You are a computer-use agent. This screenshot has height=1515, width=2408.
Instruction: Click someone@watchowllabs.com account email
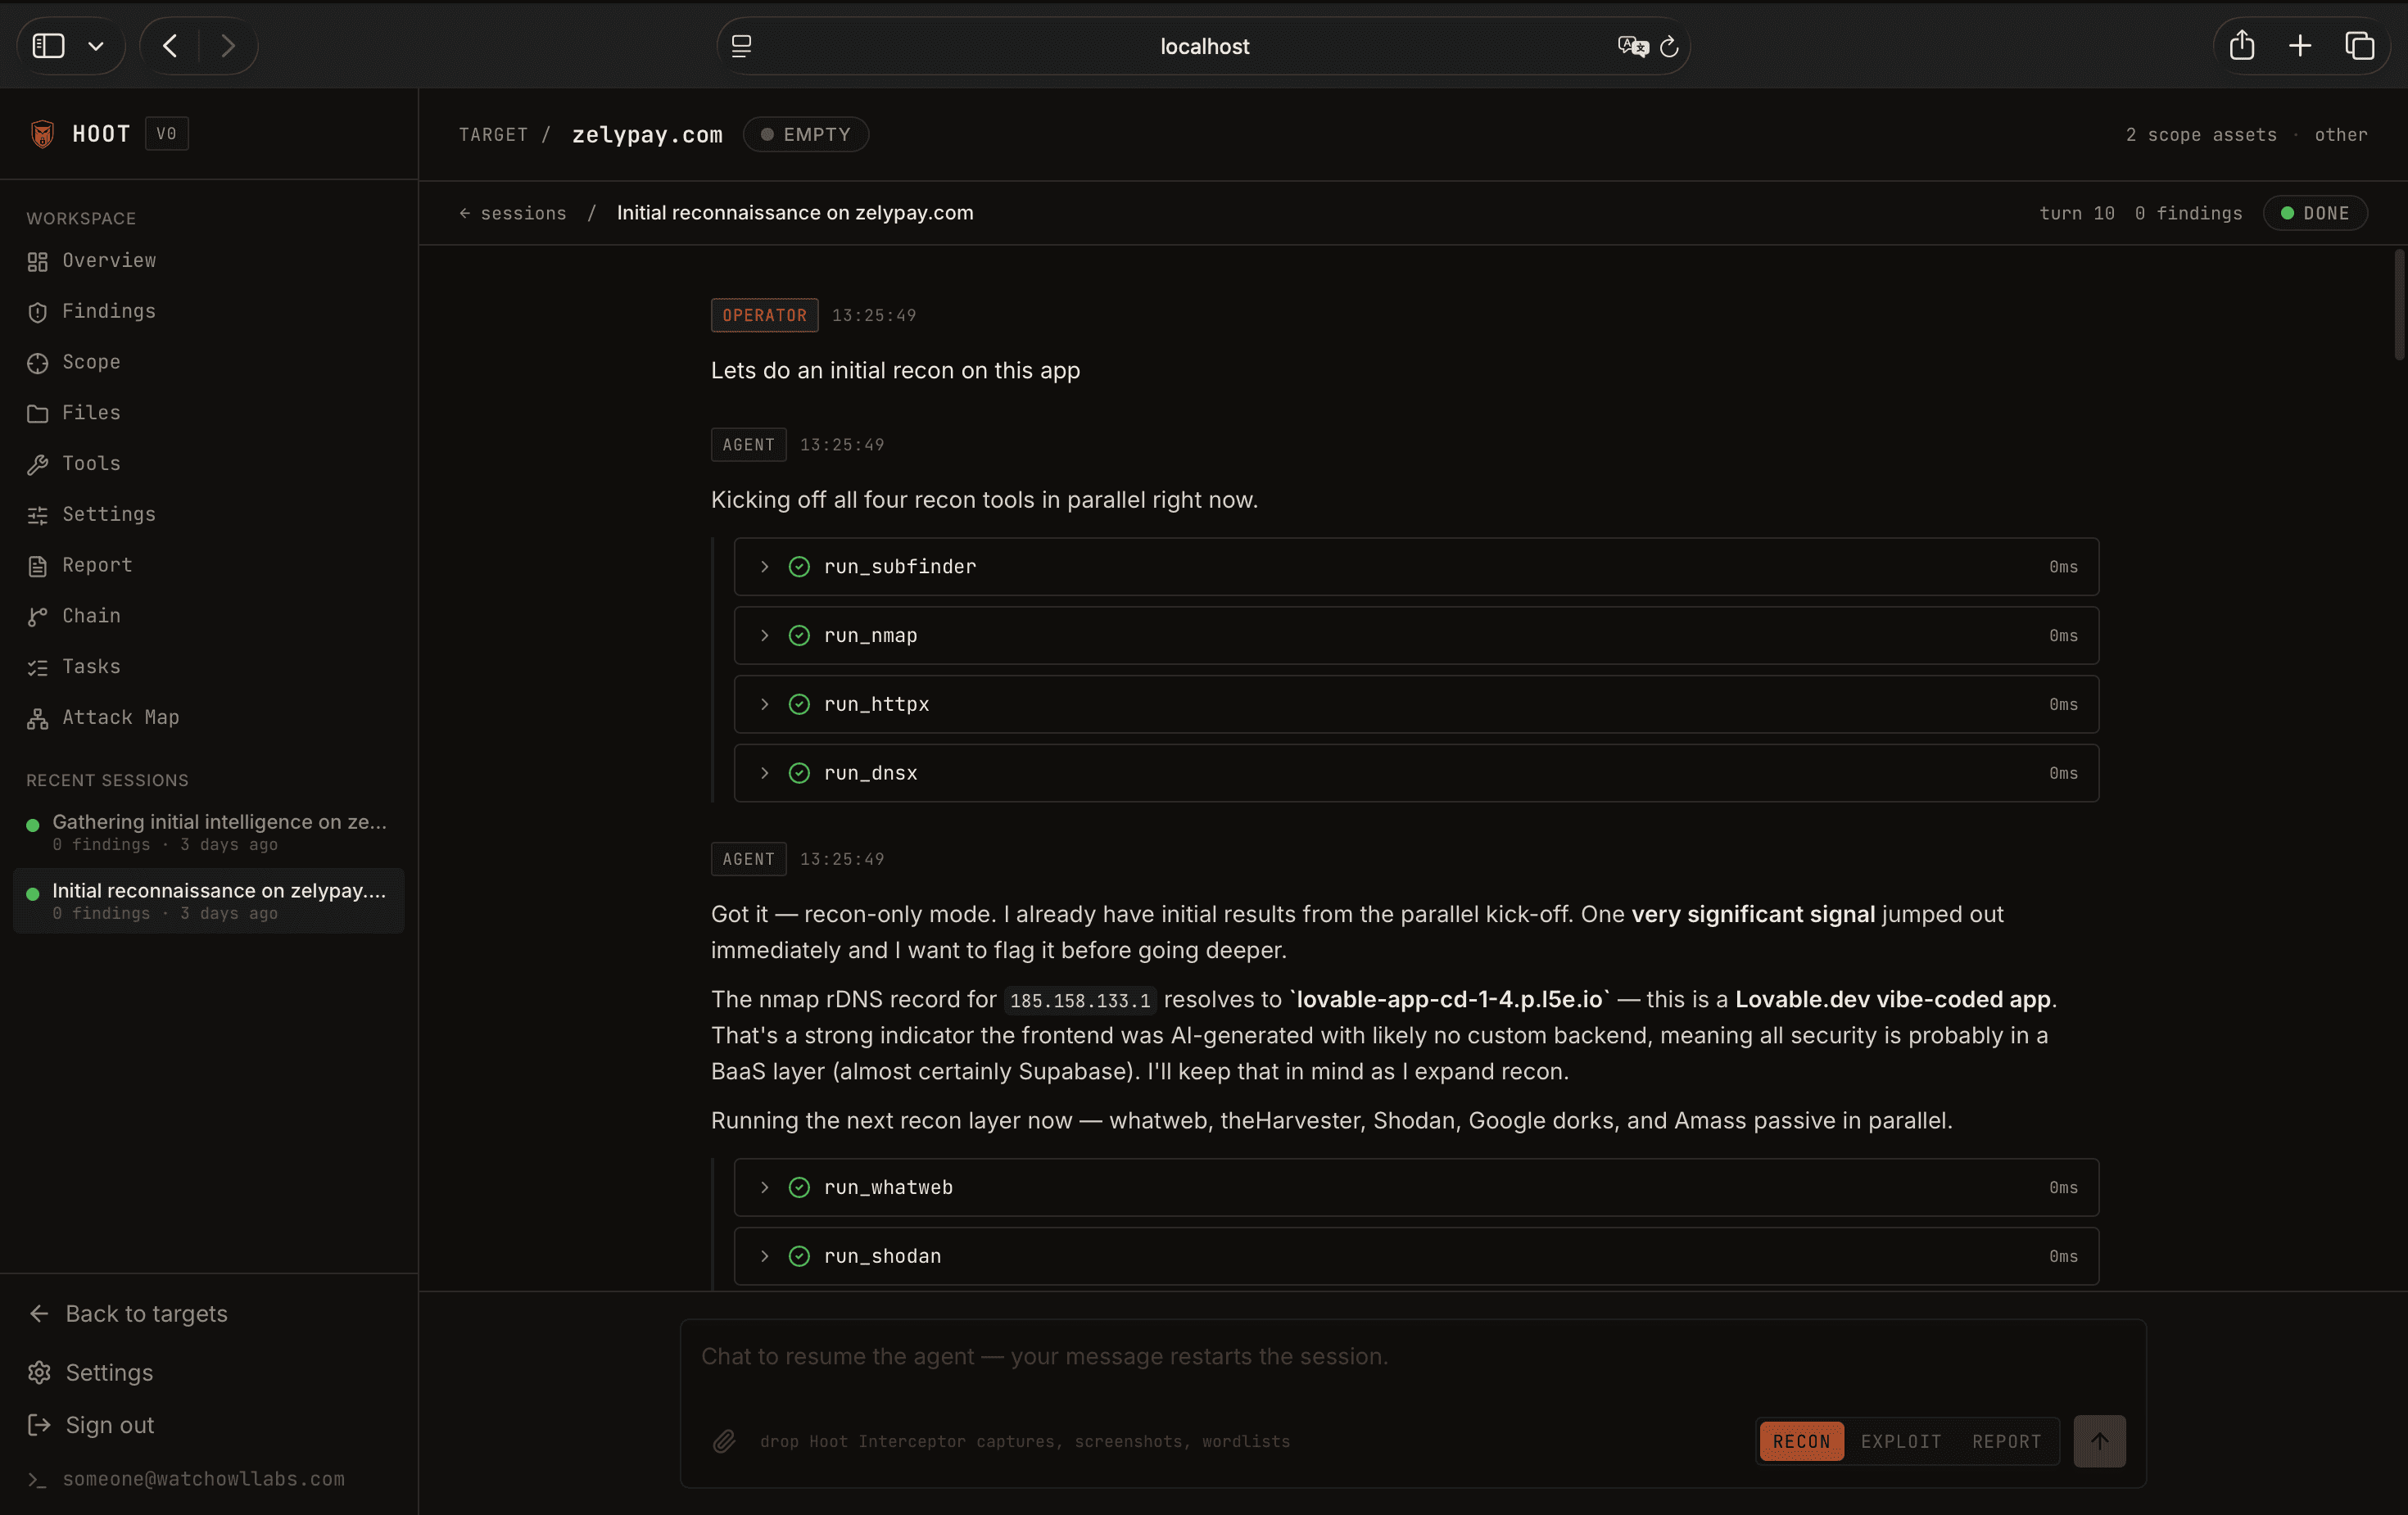[203, 1478]
